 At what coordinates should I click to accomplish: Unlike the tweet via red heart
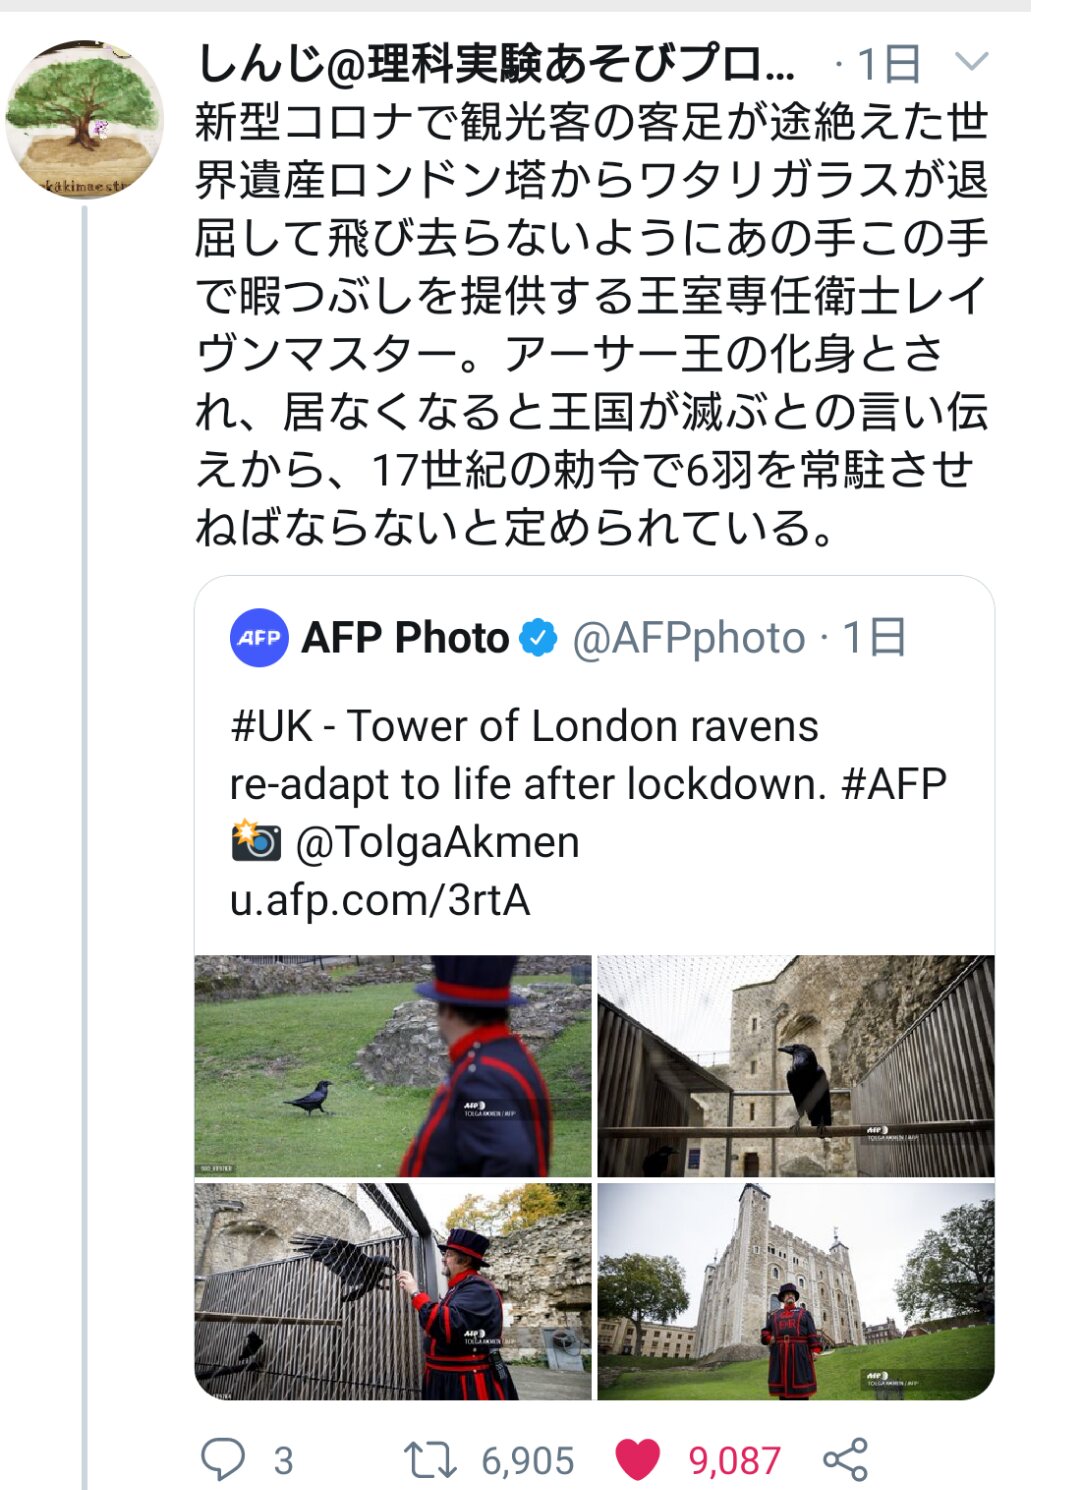(x=638, y=1460)
